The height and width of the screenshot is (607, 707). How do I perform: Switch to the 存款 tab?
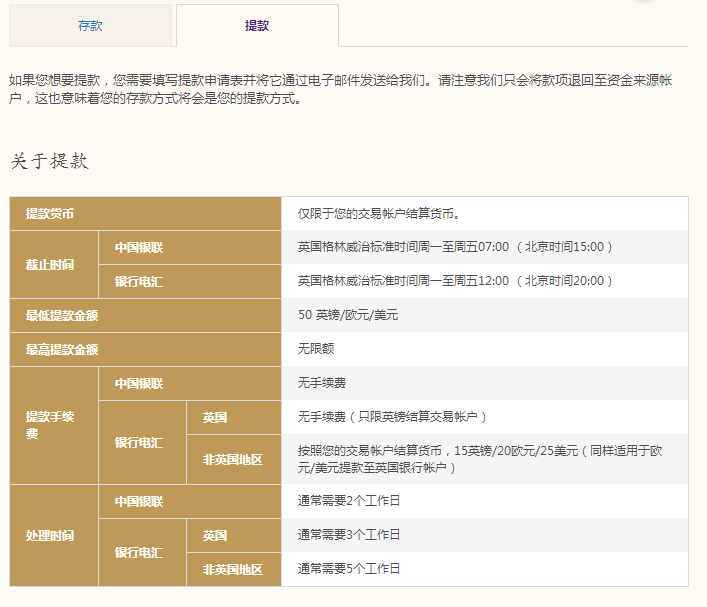[x=90, y=26]
